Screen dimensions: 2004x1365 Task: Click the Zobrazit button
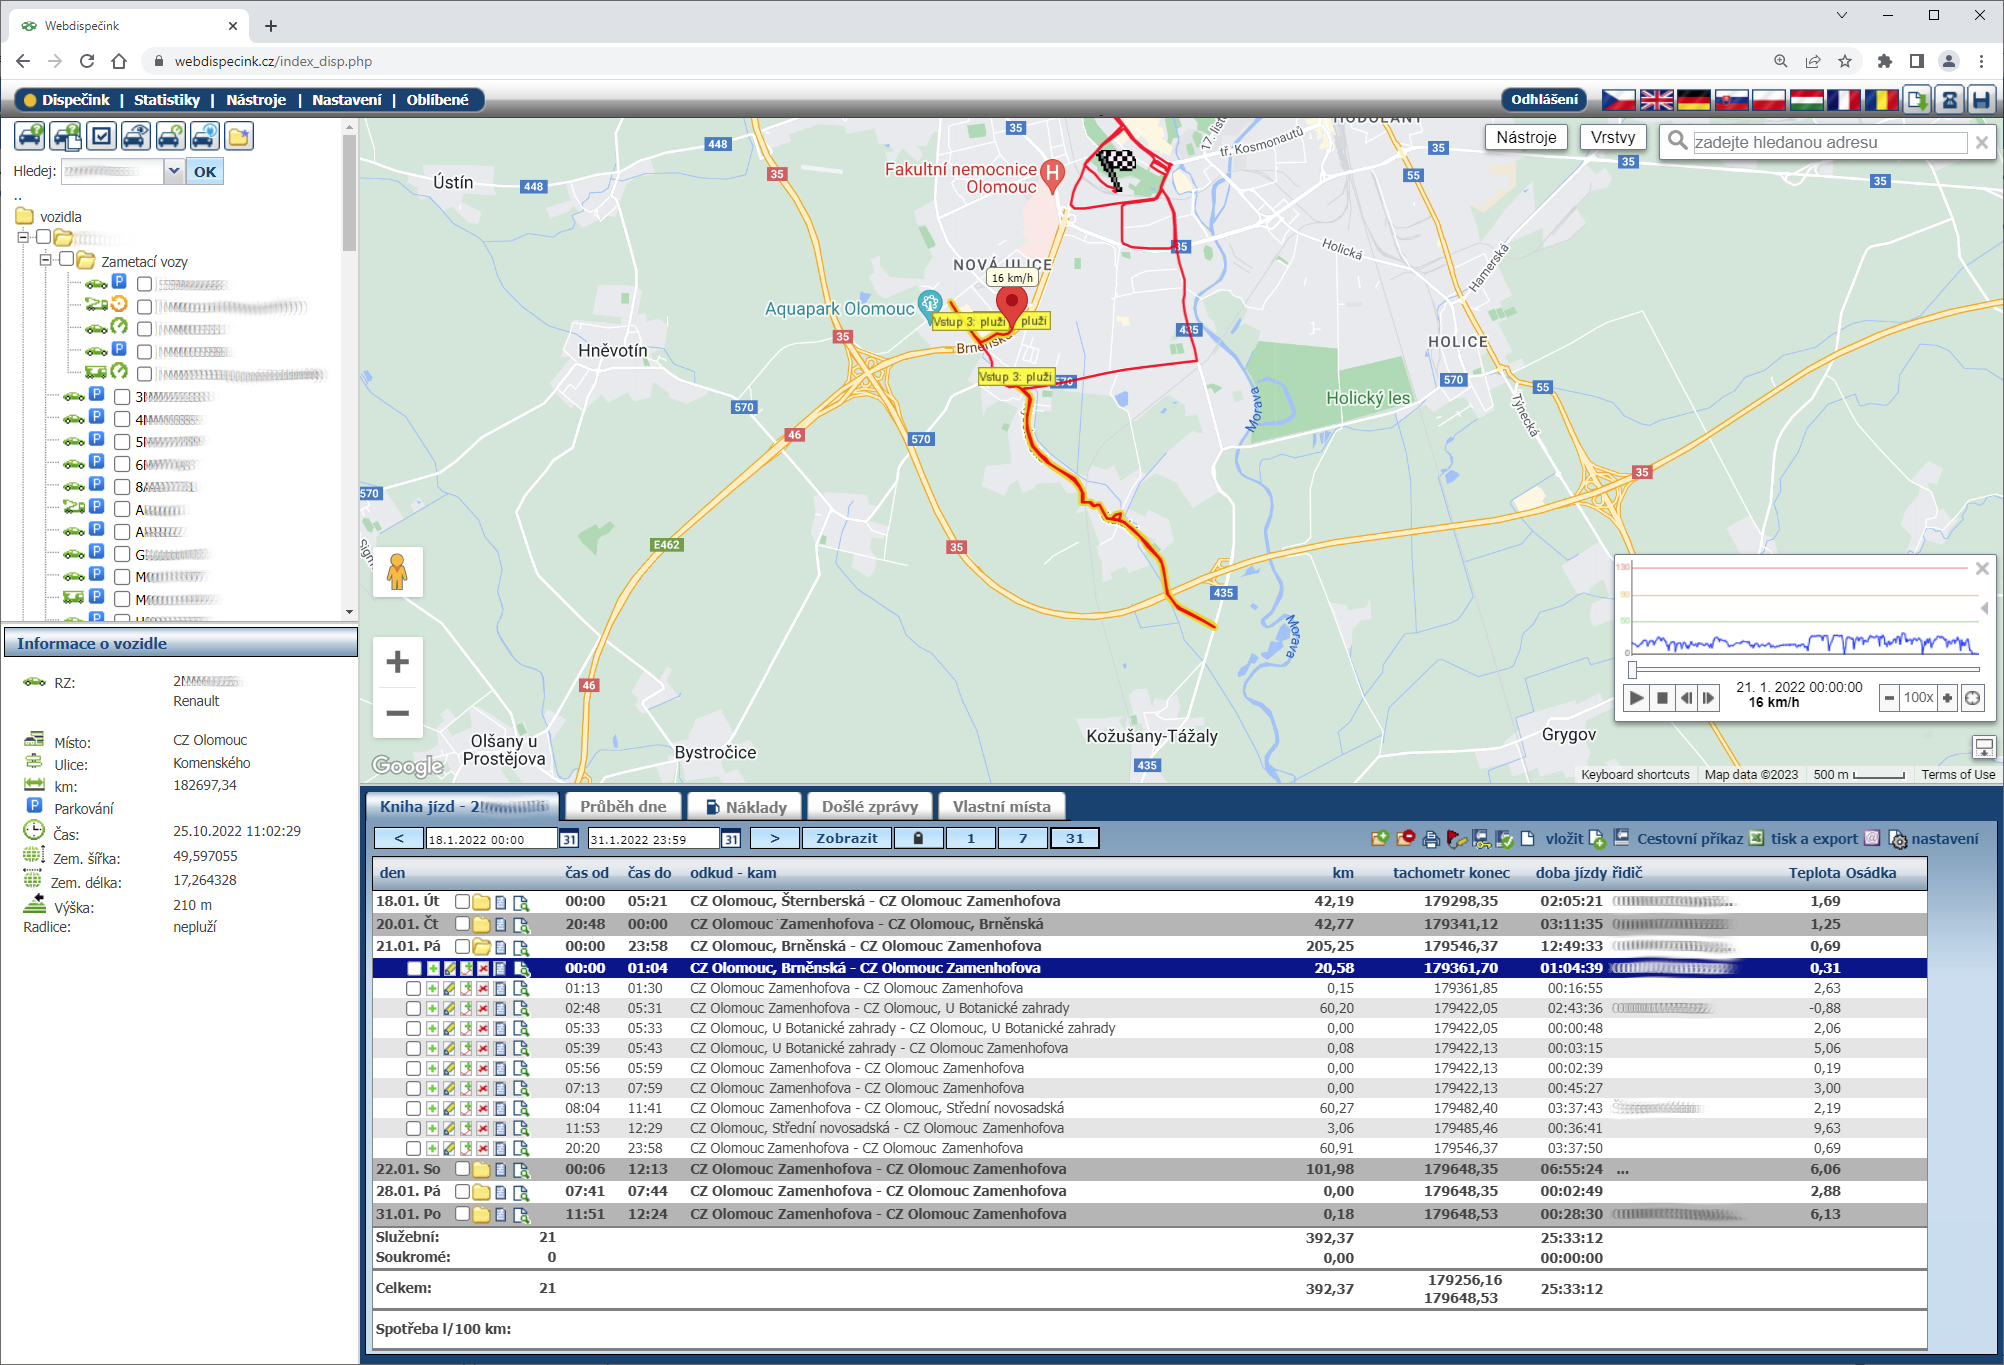(x=846, y=838)
